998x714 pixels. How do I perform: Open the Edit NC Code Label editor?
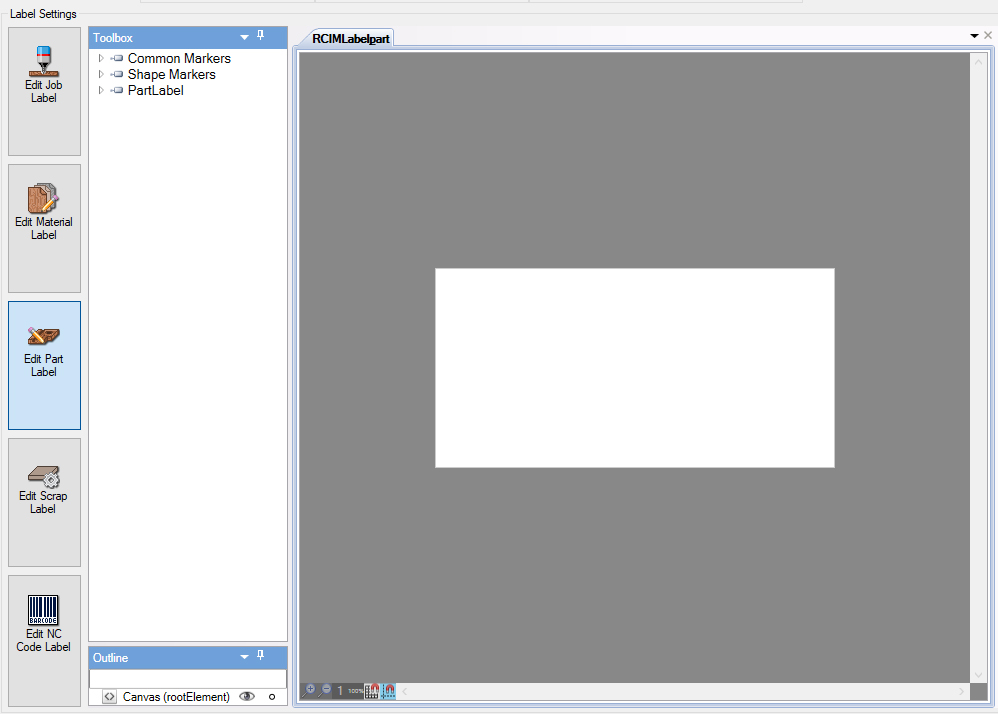[x=44, y=639]
